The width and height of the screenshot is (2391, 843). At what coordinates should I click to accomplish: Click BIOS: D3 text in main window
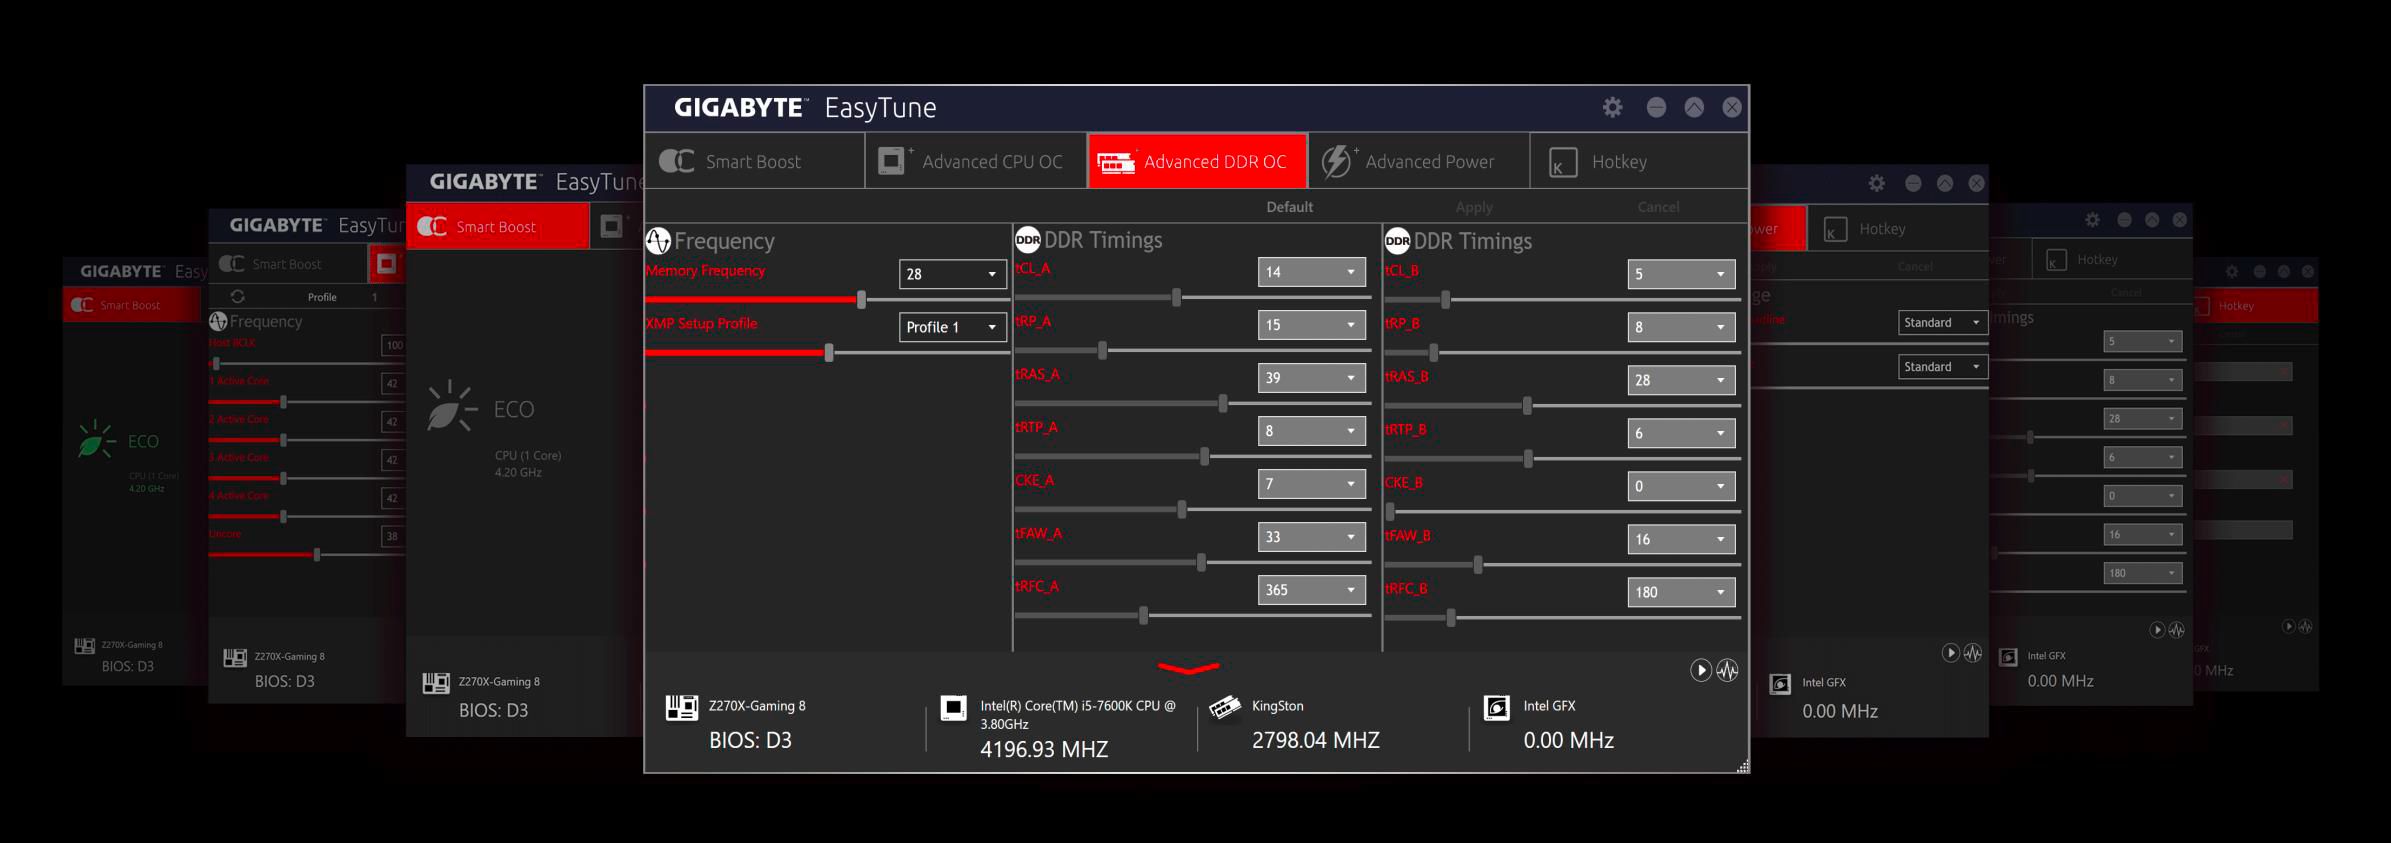pos(750,740)
